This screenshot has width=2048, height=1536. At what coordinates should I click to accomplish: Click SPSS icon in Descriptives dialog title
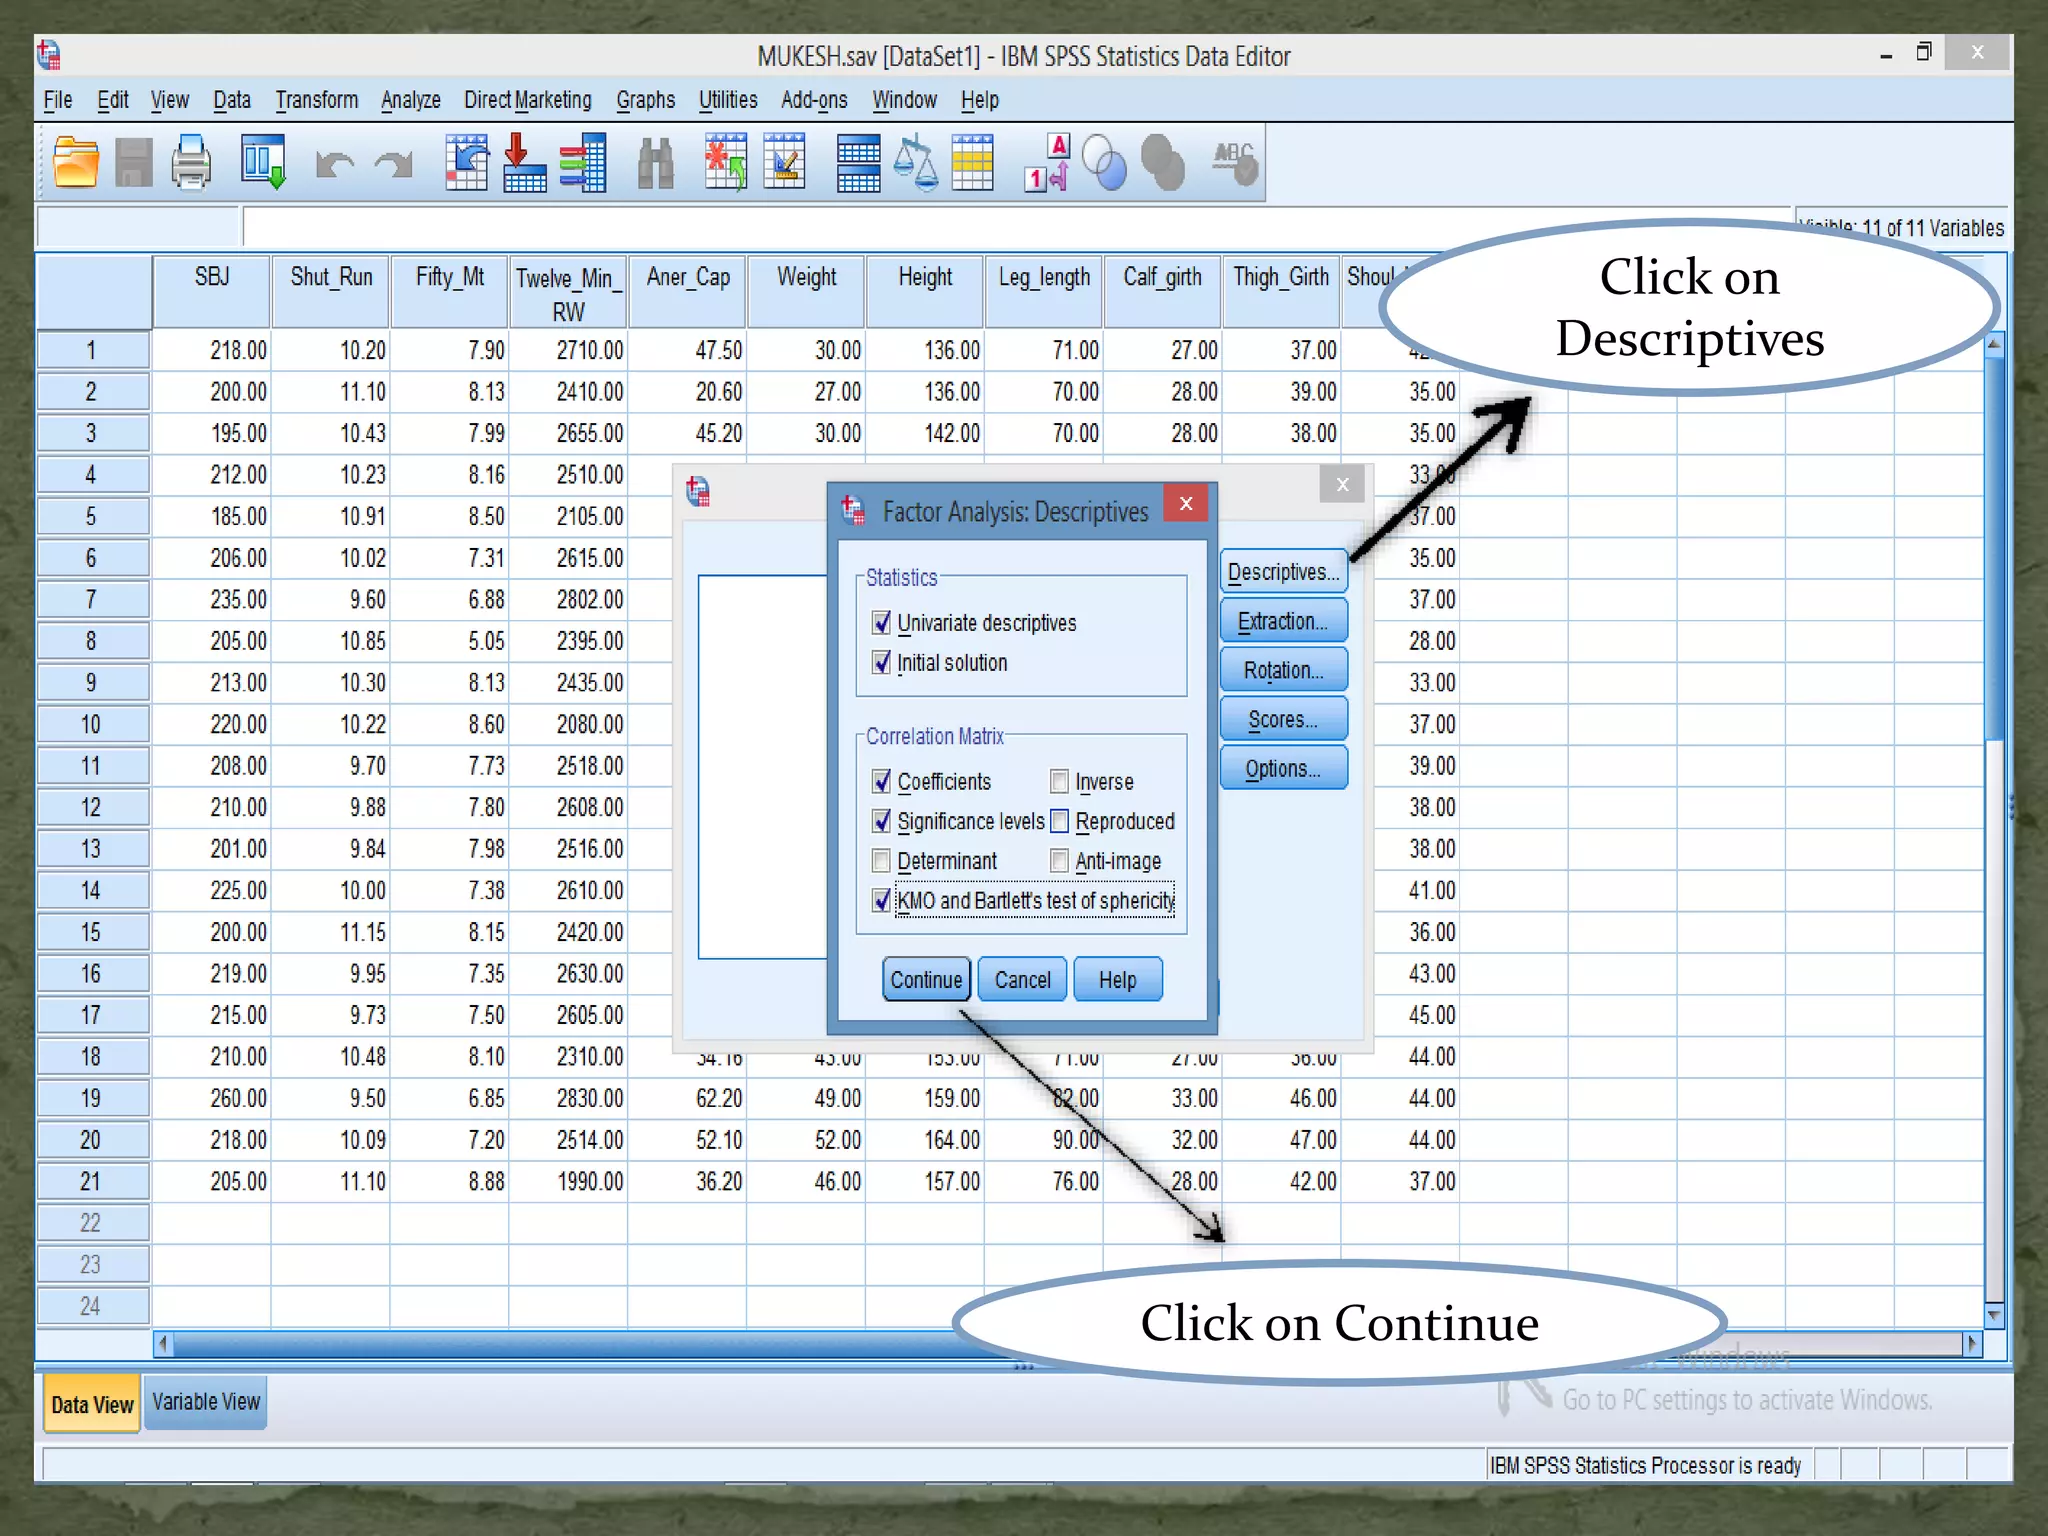pos(853,510)
